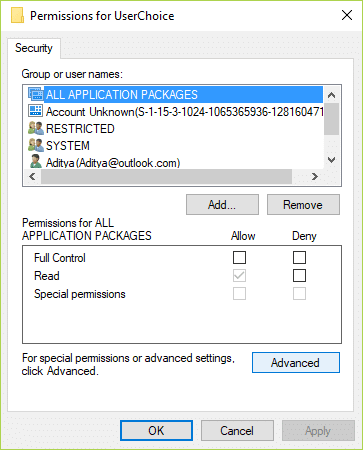
Task: Click the Remove button
Action: (303, 205)
